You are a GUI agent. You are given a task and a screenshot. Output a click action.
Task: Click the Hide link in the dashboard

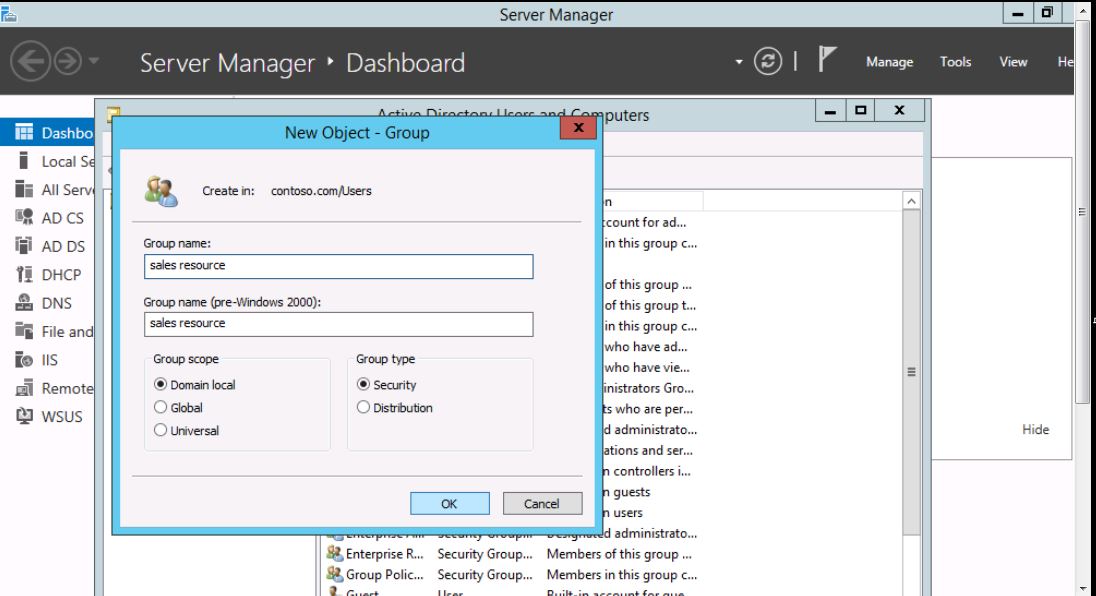click(x=1035, y=430)
